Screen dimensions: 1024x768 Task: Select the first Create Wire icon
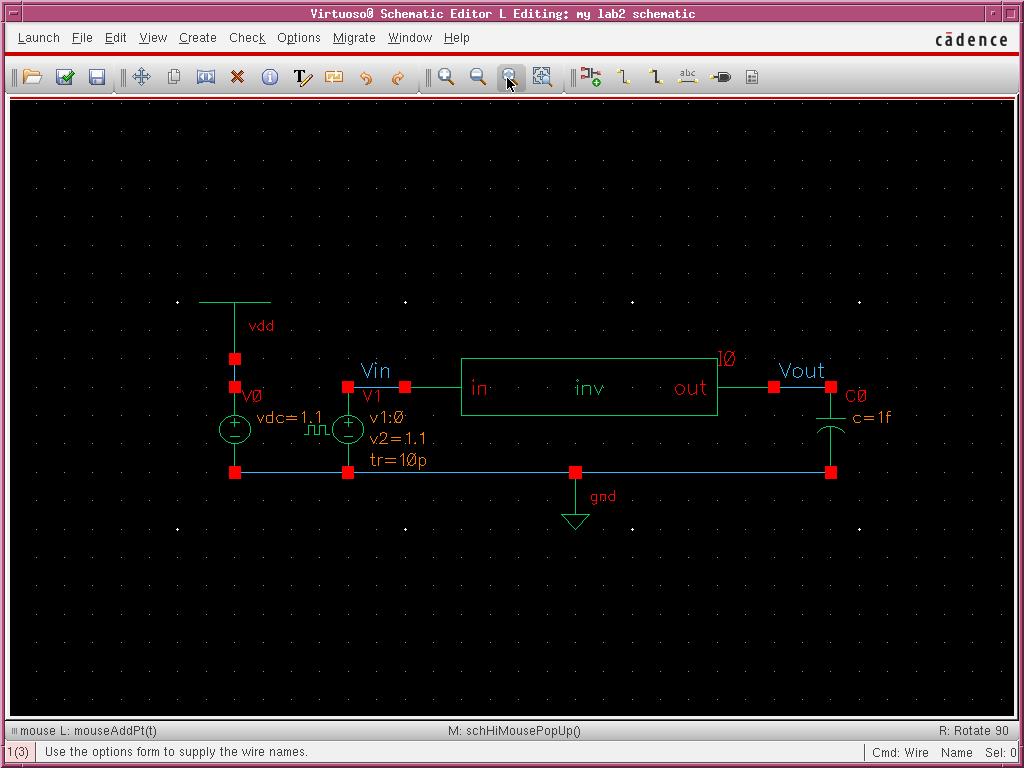click(624, 77)
